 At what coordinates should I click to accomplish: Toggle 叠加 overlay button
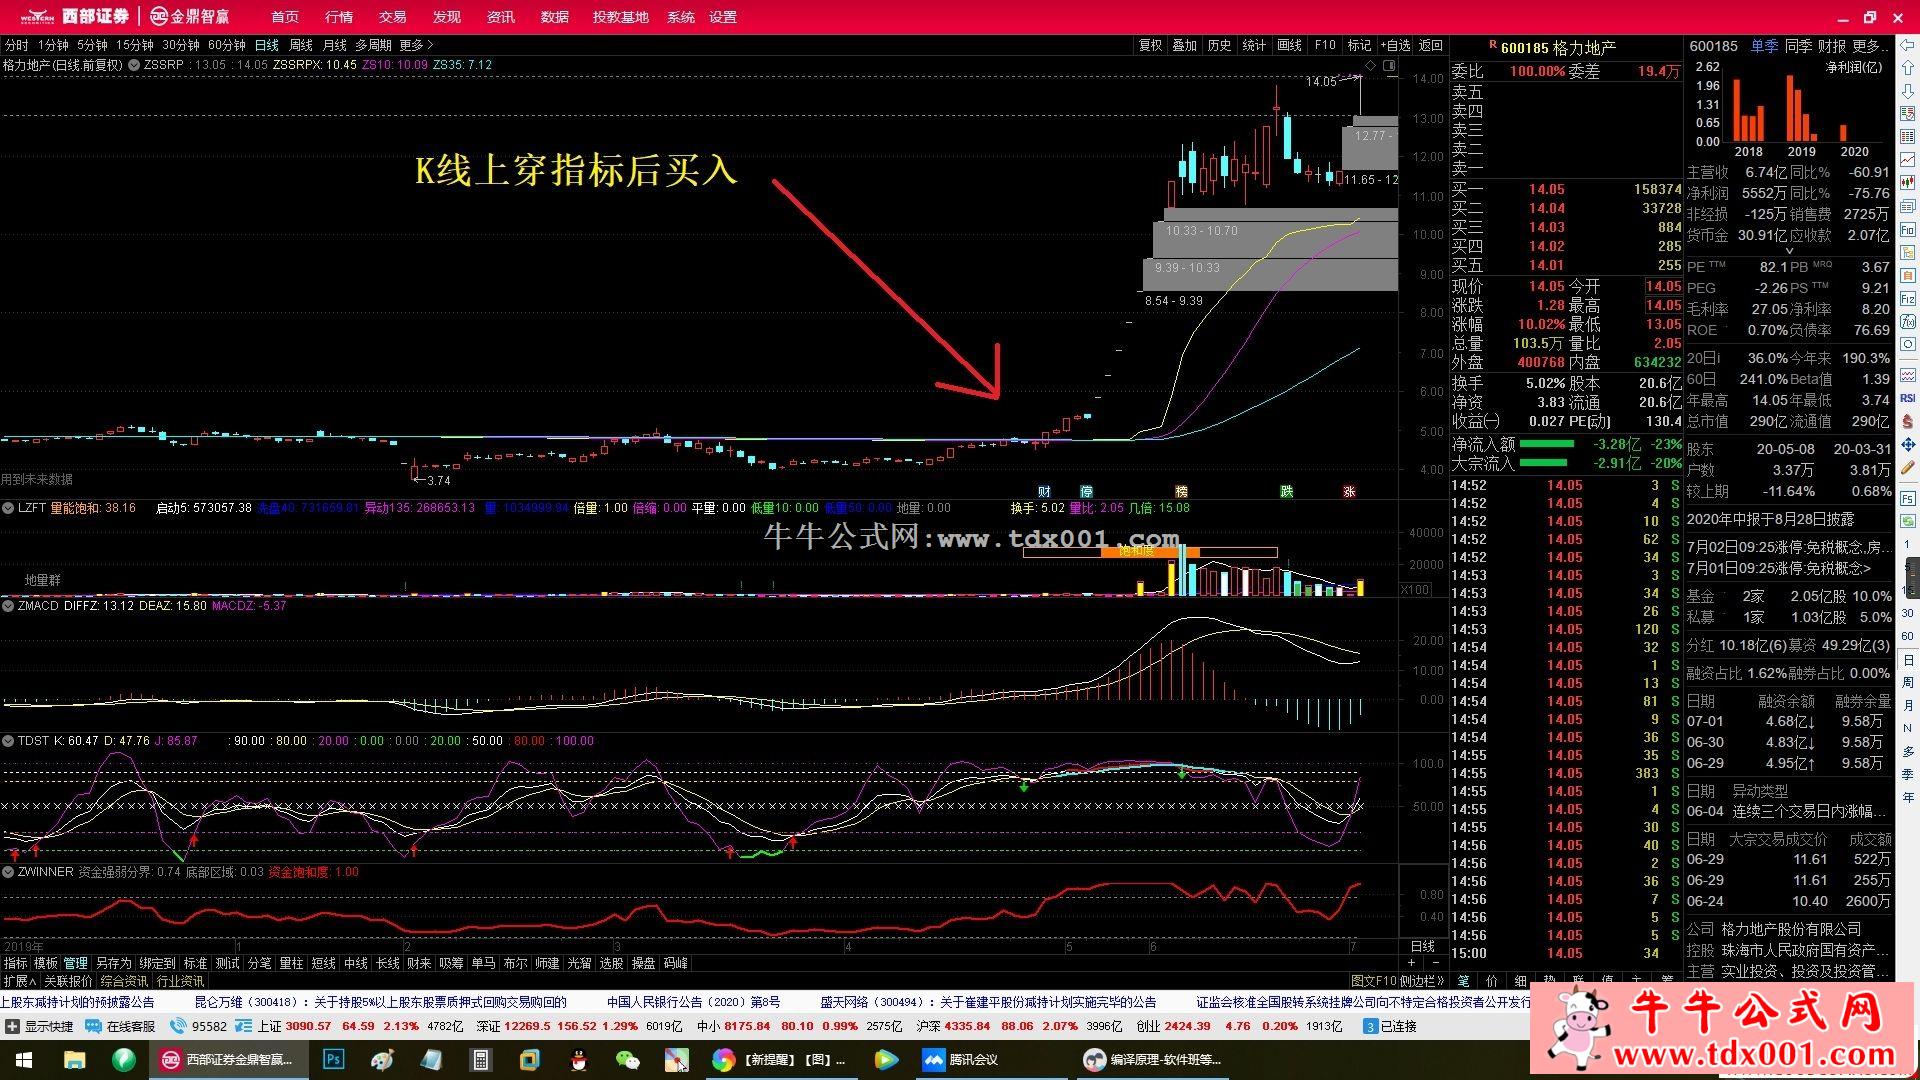pos(1185,45)
